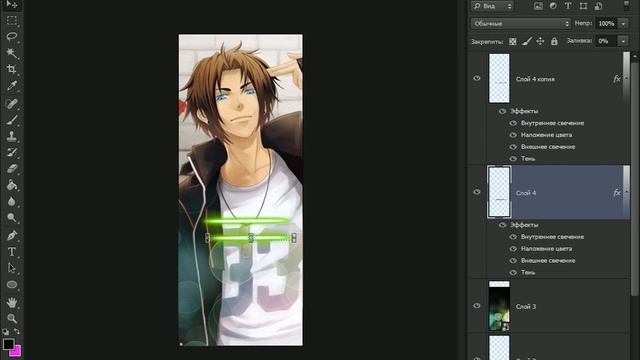Viewport: 640px width, 360px height.
Task: Click the opacity 100% value field
Action: click(607, 24)
